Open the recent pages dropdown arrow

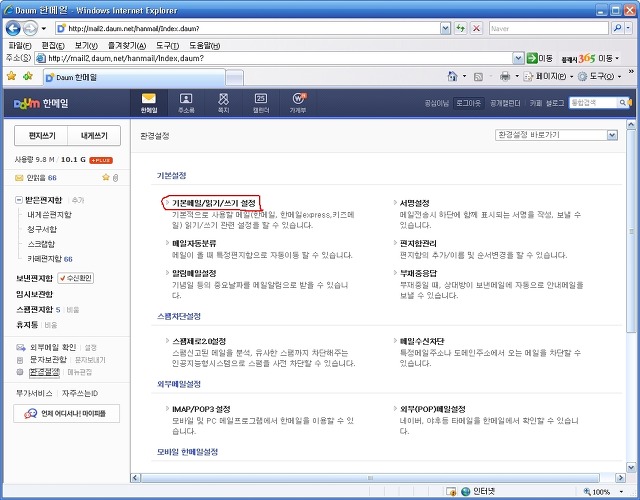[x=44, y=29]
